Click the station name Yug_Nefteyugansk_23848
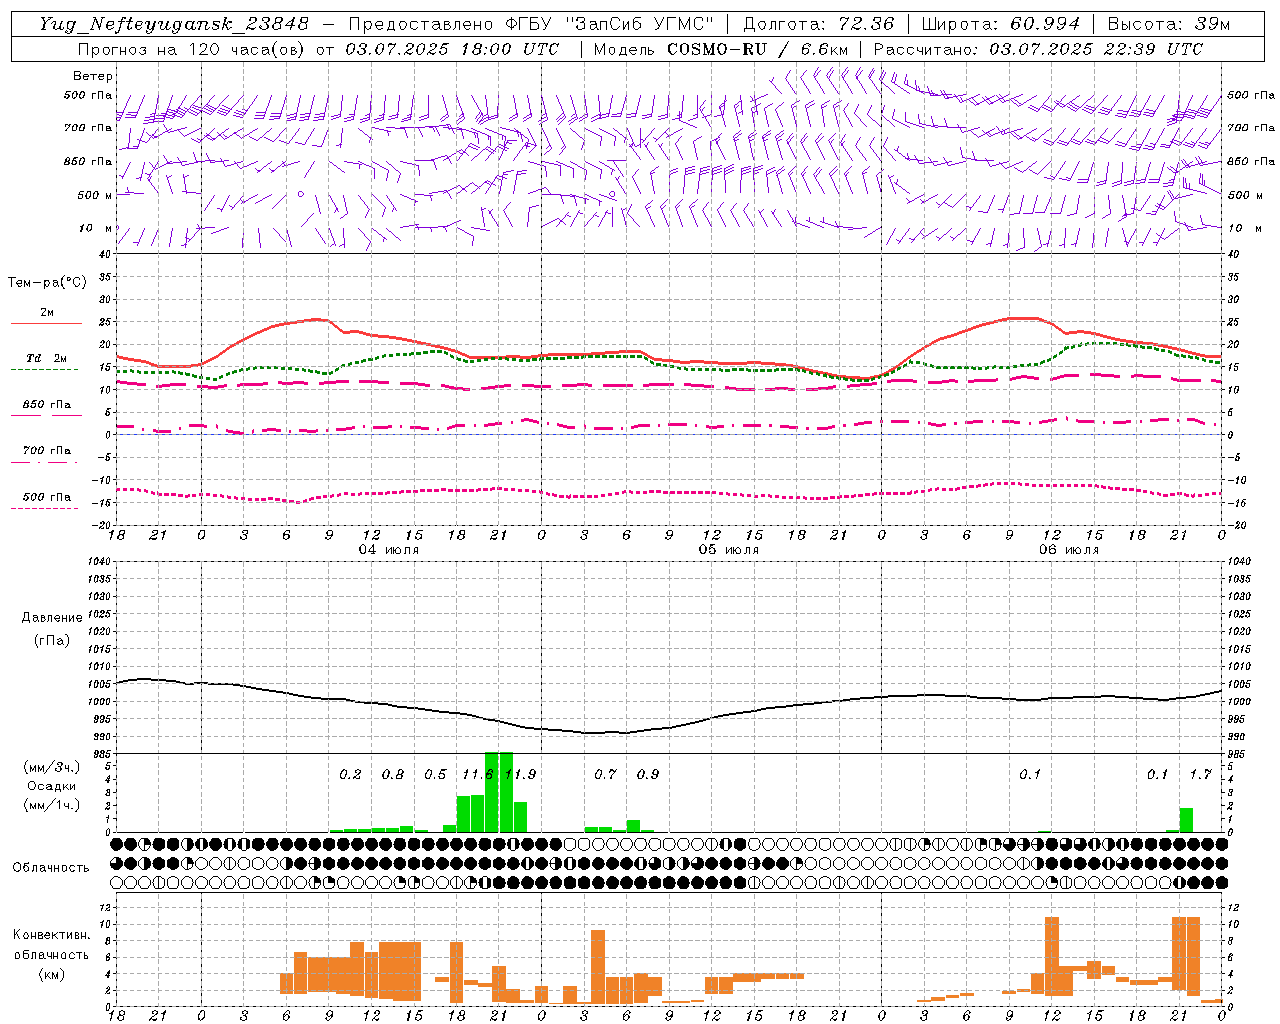Screen dimensions: 1280x1024 pyautogui.click(x=175, y=24)
